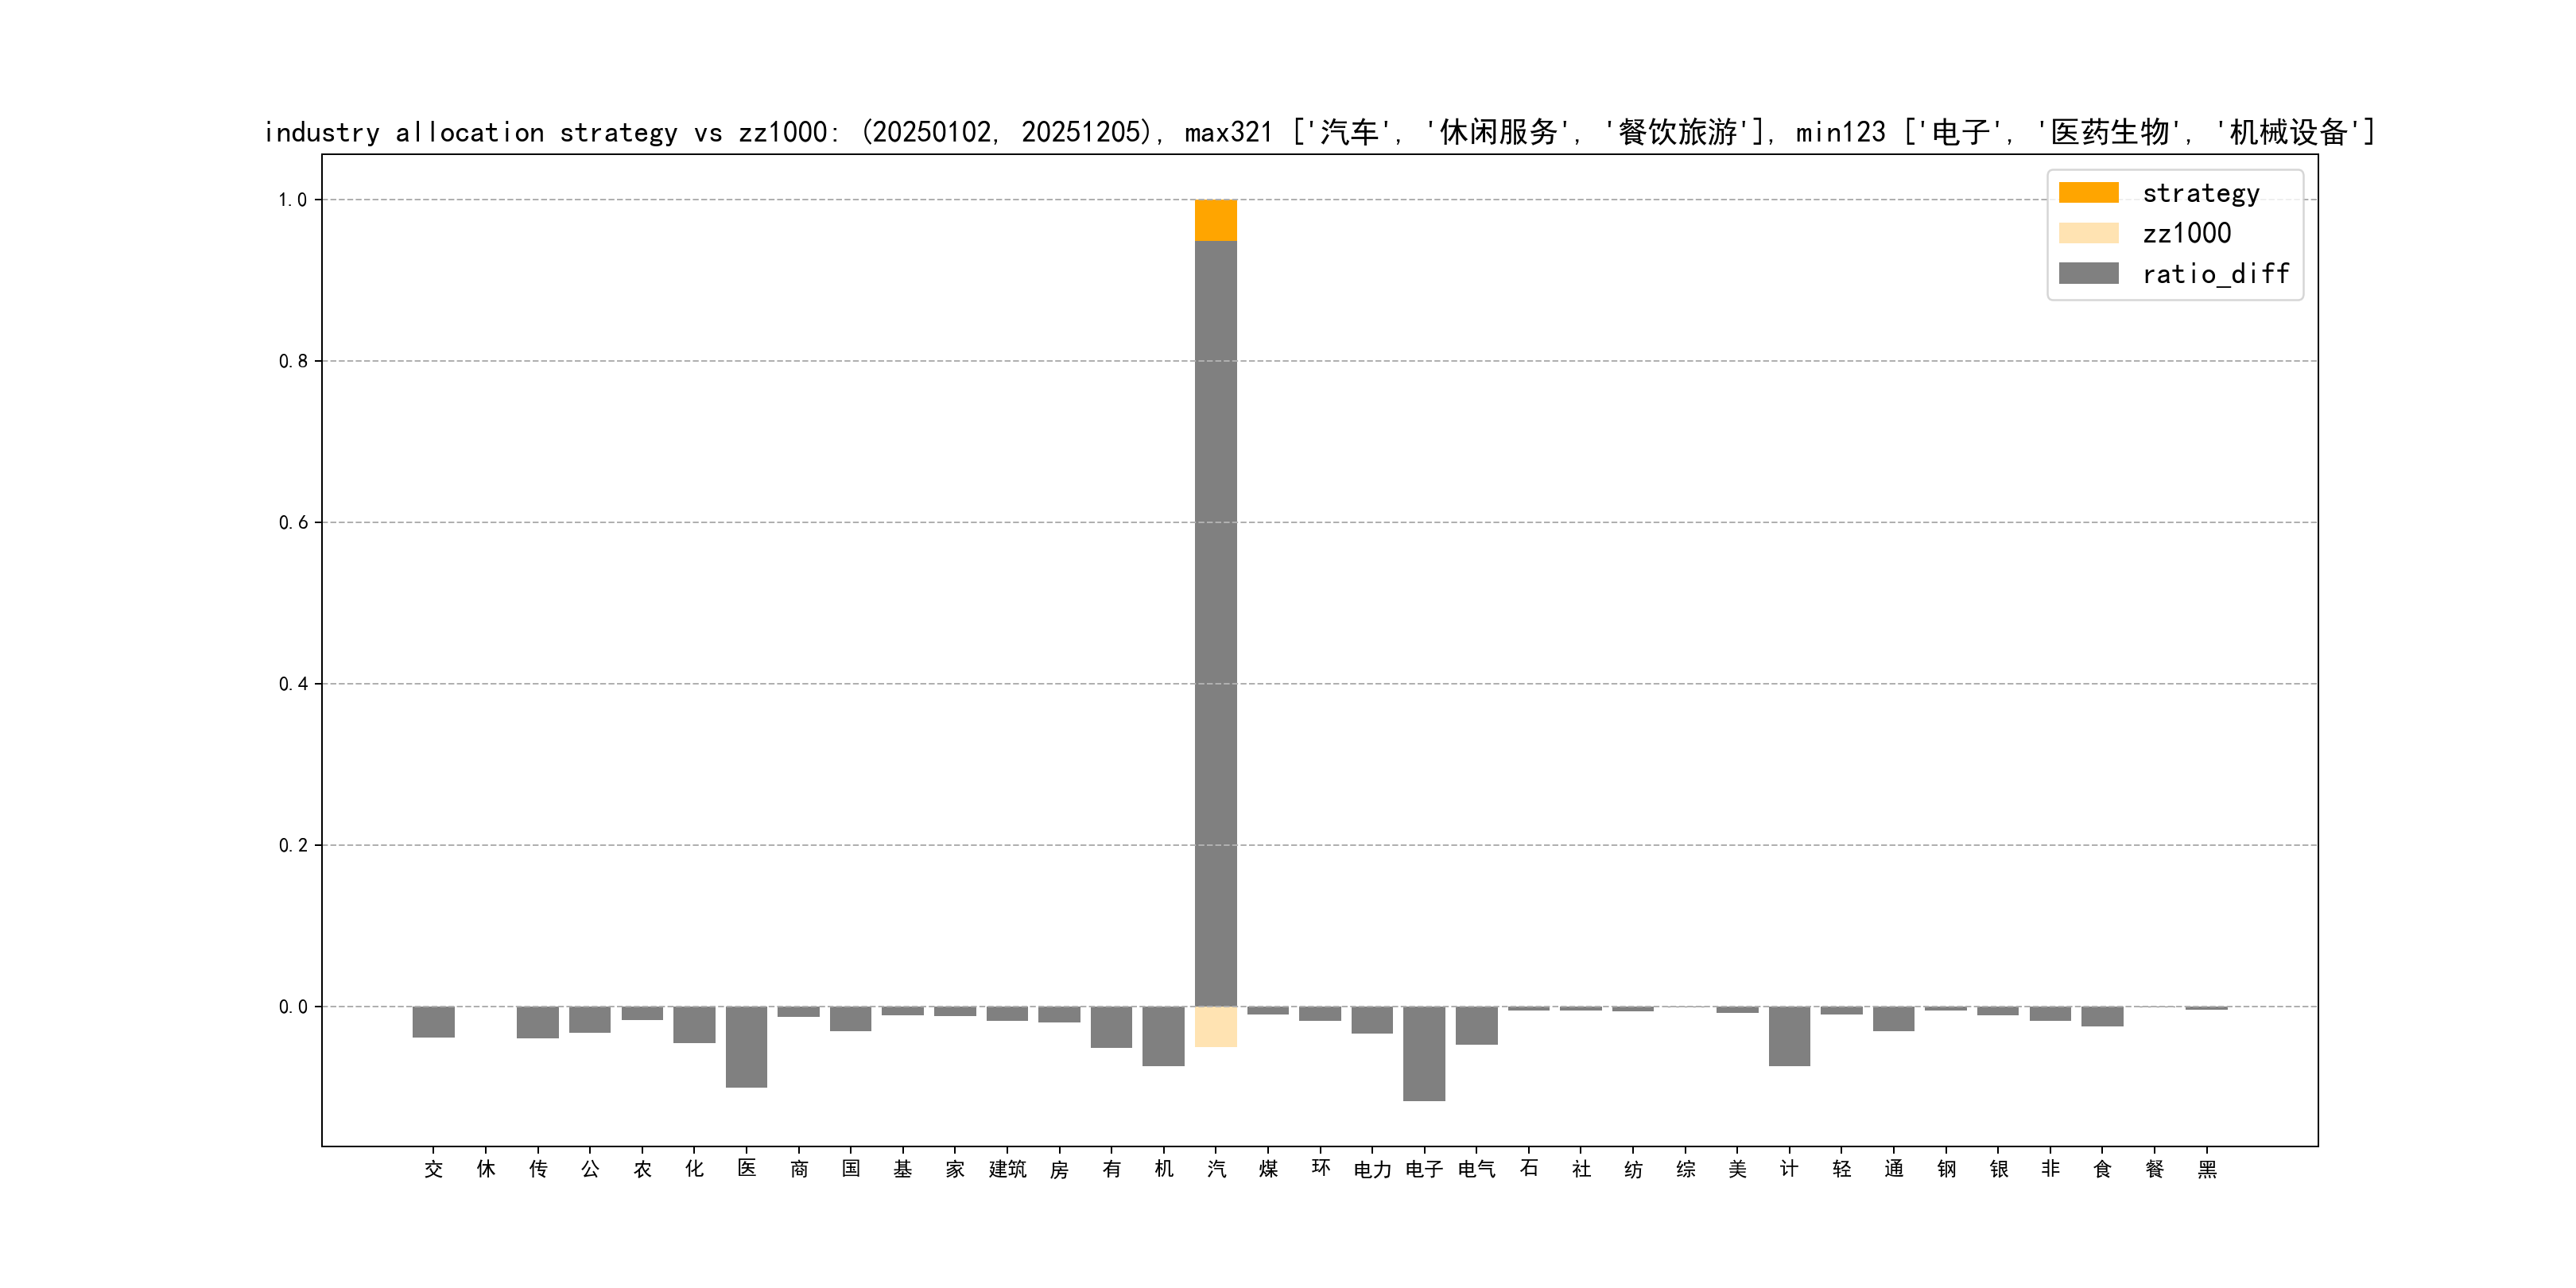2576x1288 pixels.
Task: Click the 黑 x-axis tick label
Action: point(2206,1169)
